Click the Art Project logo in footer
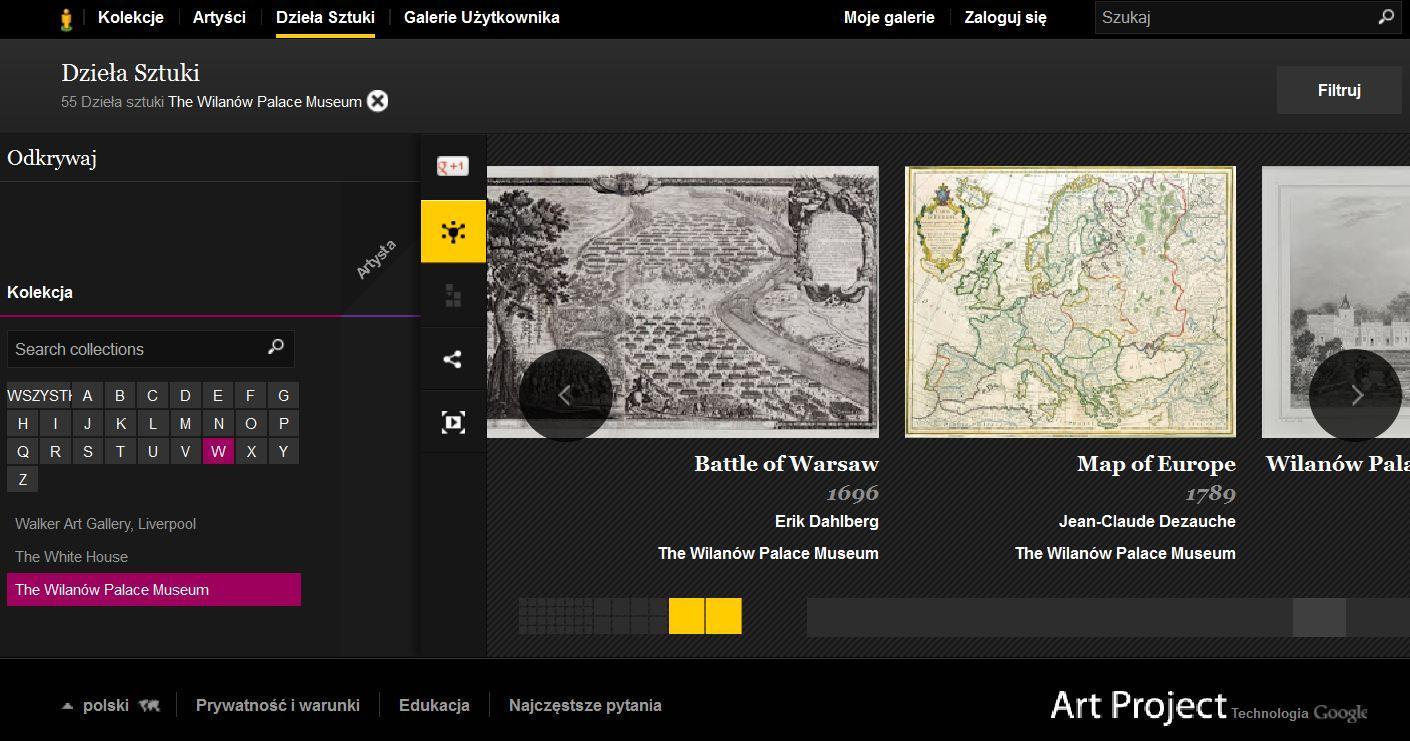The width and height of the screenshot is (1410, 741). coord(1138,705)
